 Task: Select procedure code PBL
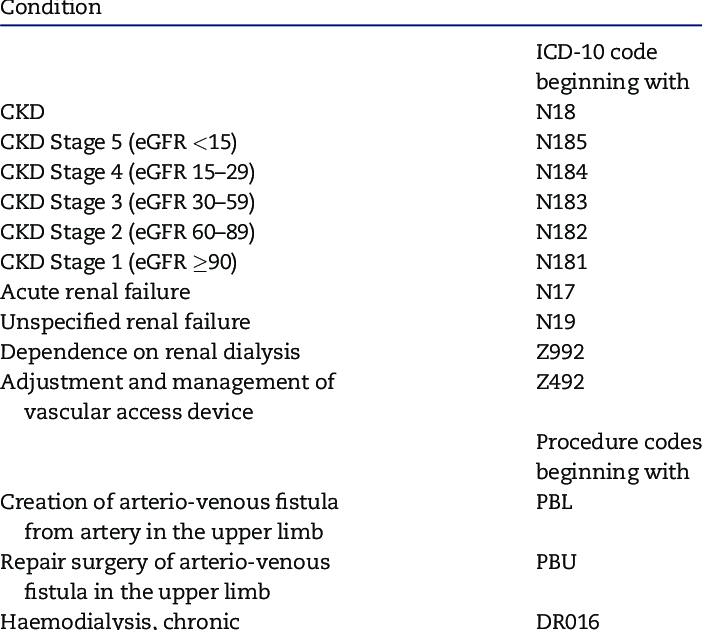(x=554, y=502)
